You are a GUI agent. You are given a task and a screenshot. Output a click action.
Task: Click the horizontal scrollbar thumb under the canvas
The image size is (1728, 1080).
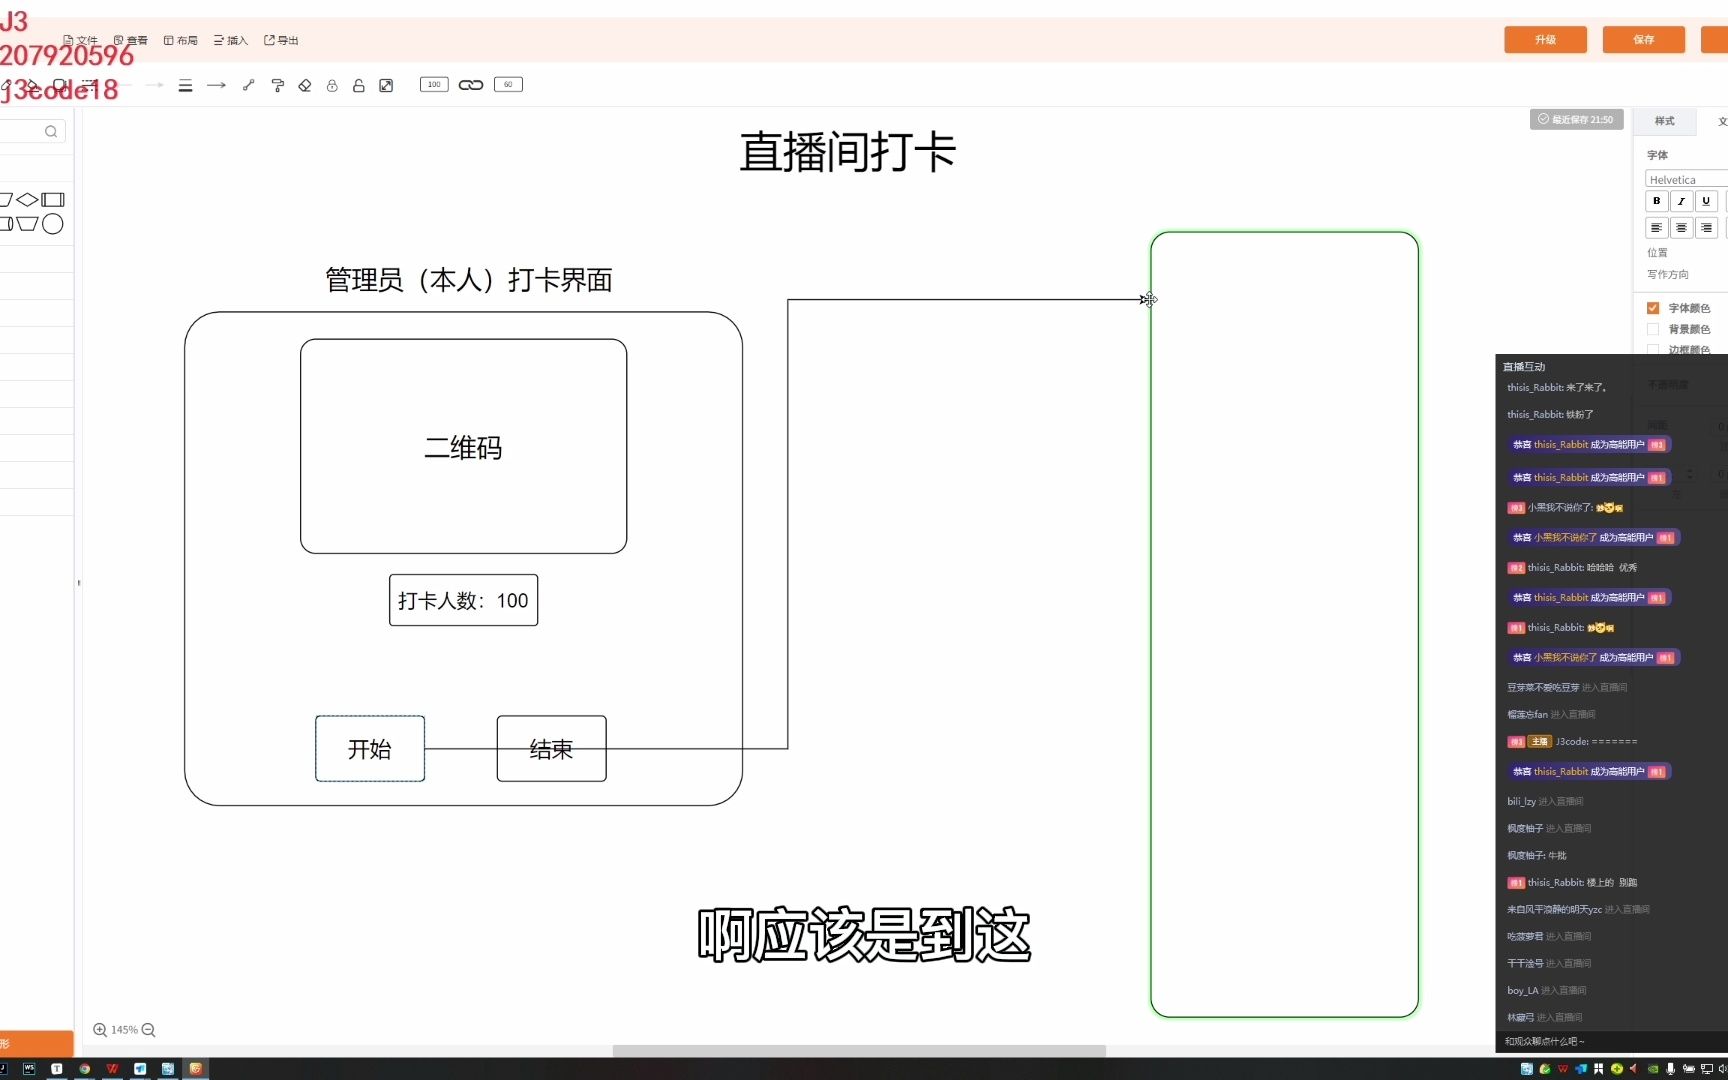point(859,1050)
